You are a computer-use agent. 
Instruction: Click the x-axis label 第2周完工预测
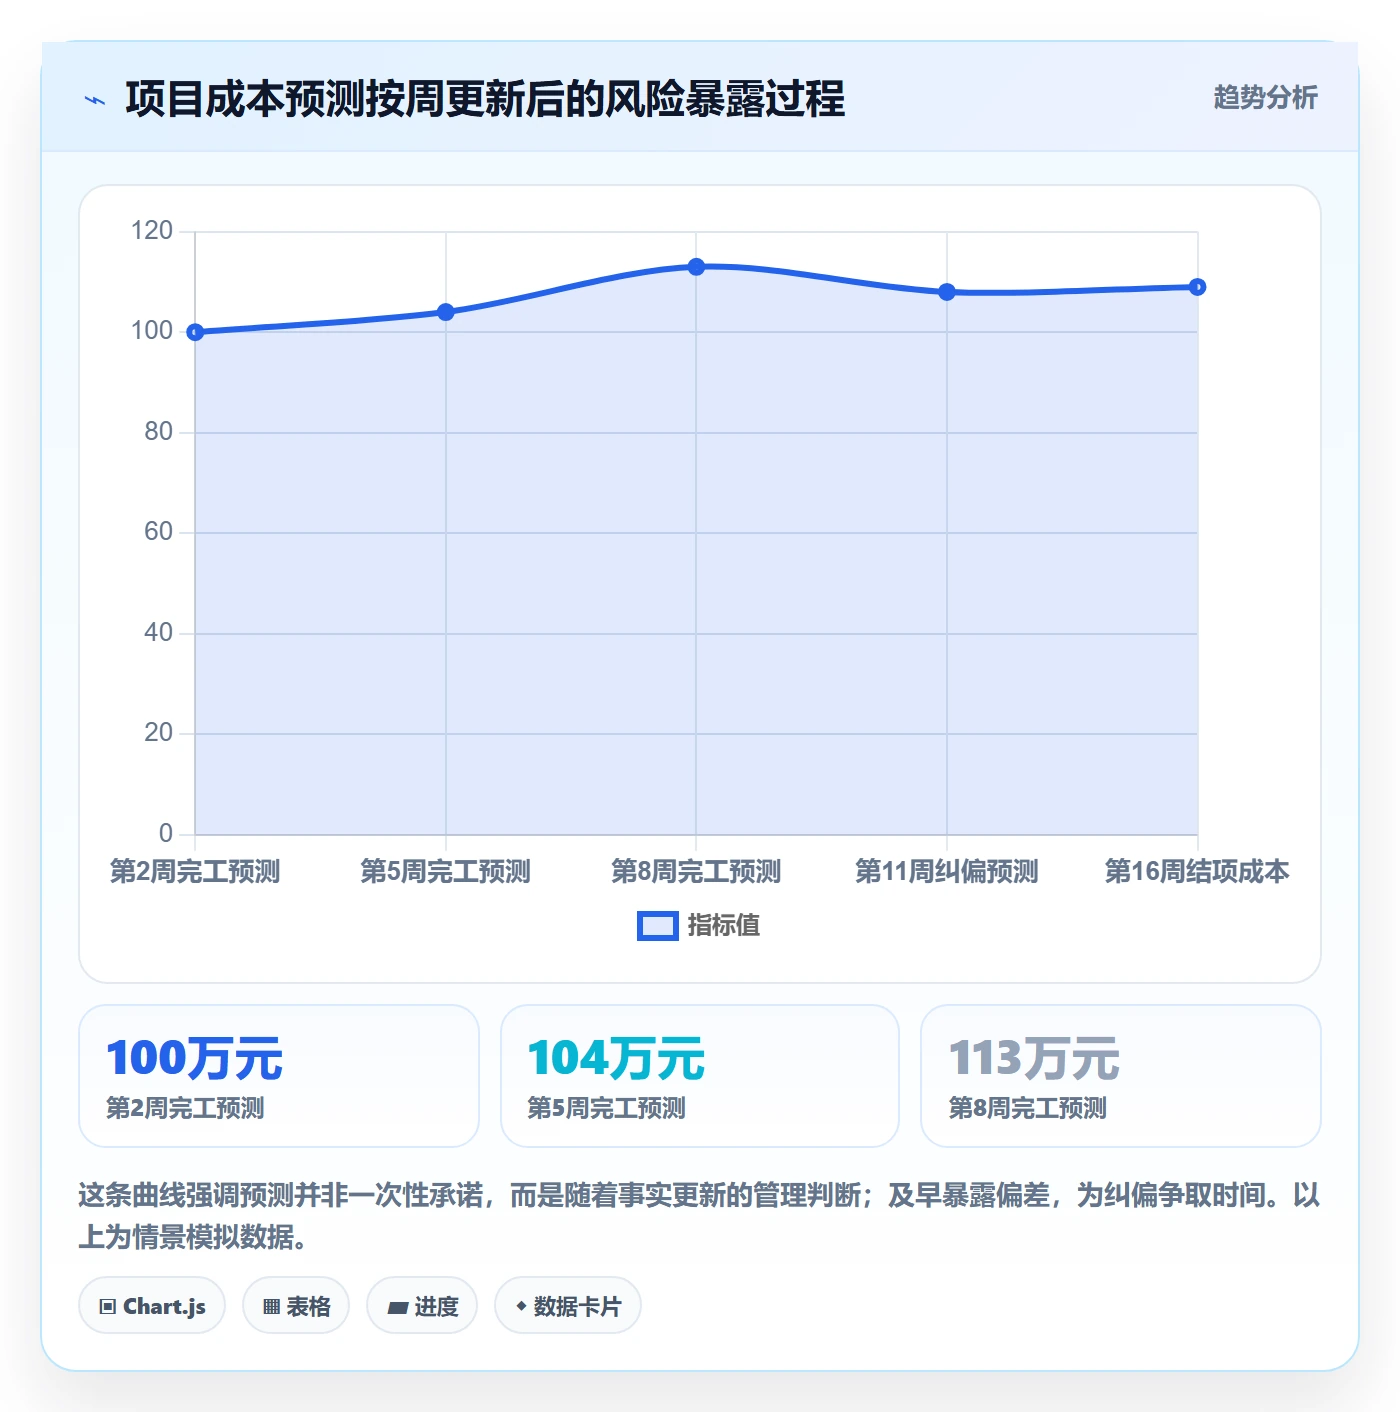click(195, 871)
